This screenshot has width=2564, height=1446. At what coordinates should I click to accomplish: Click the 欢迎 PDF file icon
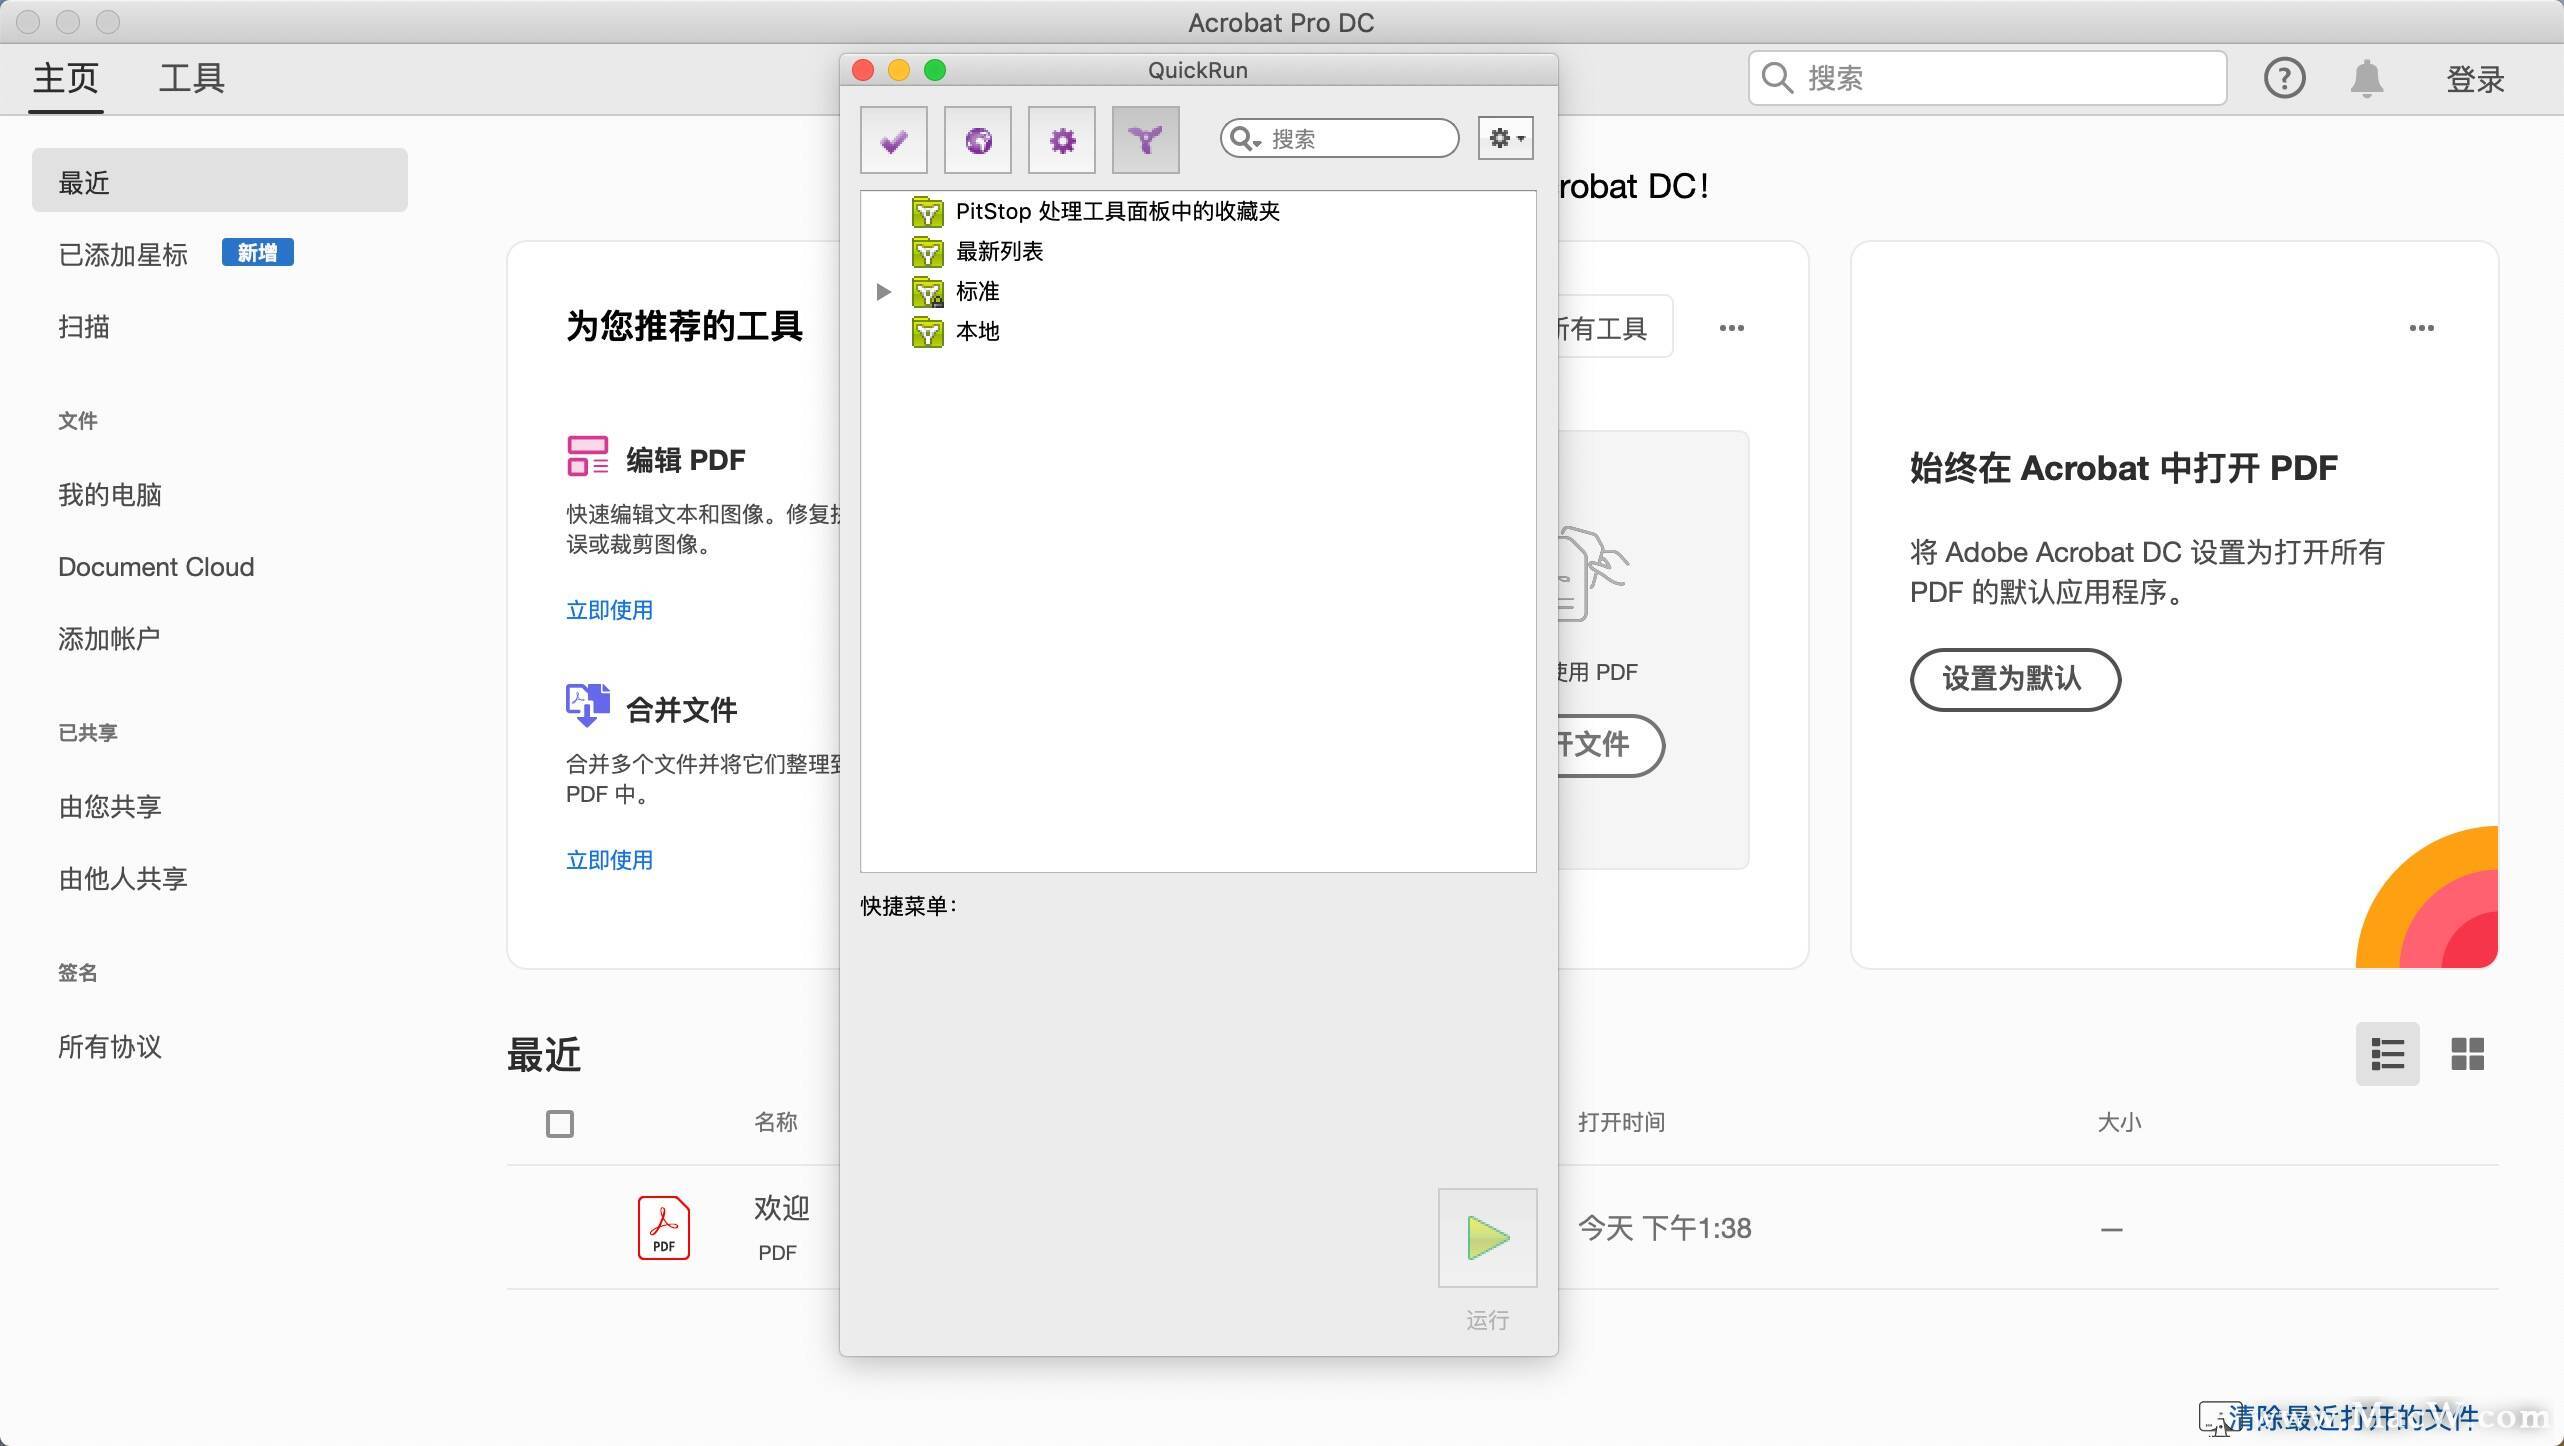[664, 1228]
